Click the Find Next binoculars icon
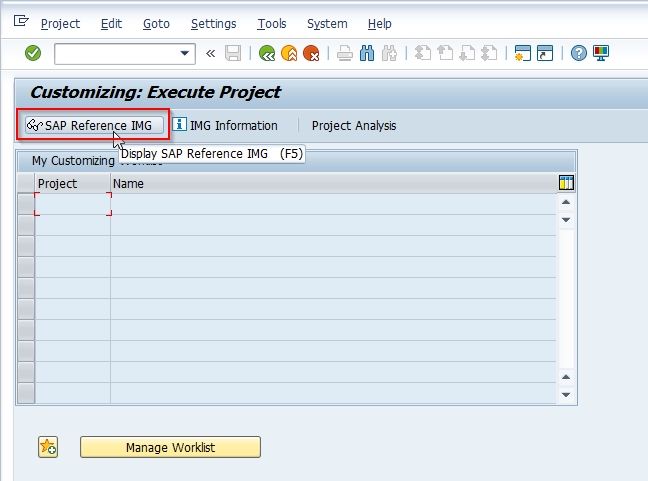This screenshot has width=648, height=481. [x=389, y=53]
